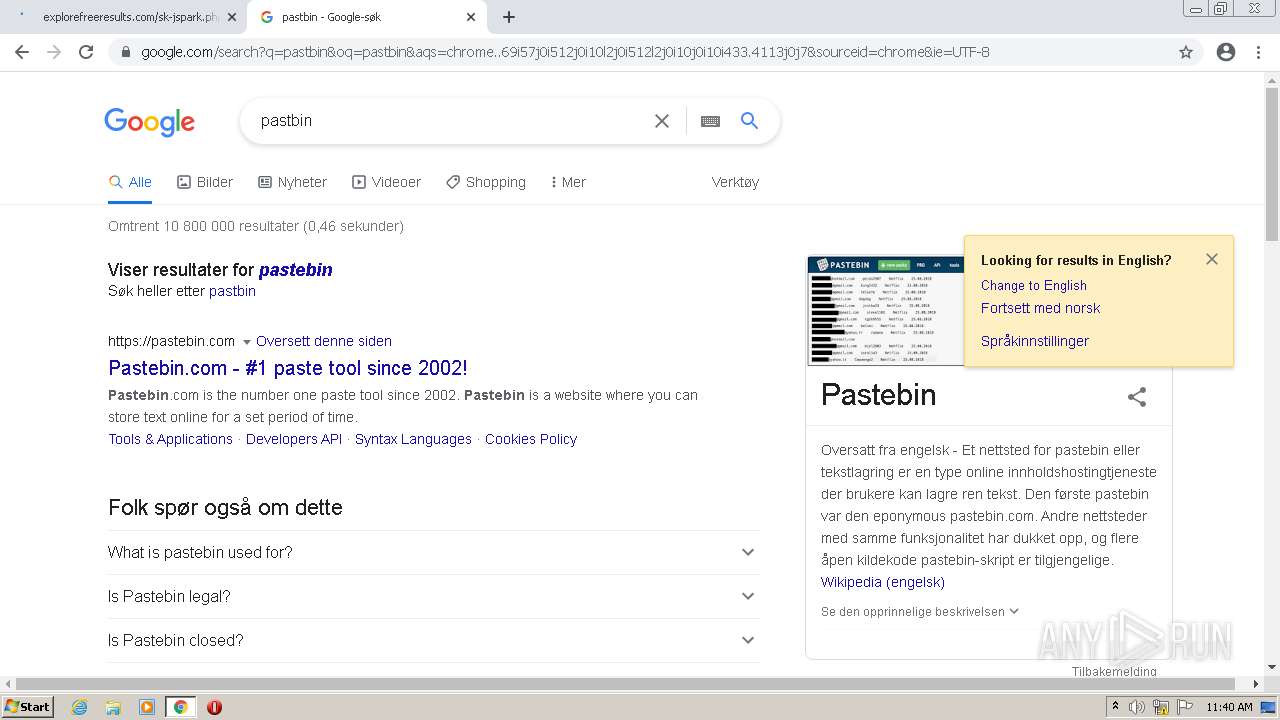This screenshot has width=1280, height=720.
Task: Open the Pastebin.com result title link
Action: tap(288, 368)
